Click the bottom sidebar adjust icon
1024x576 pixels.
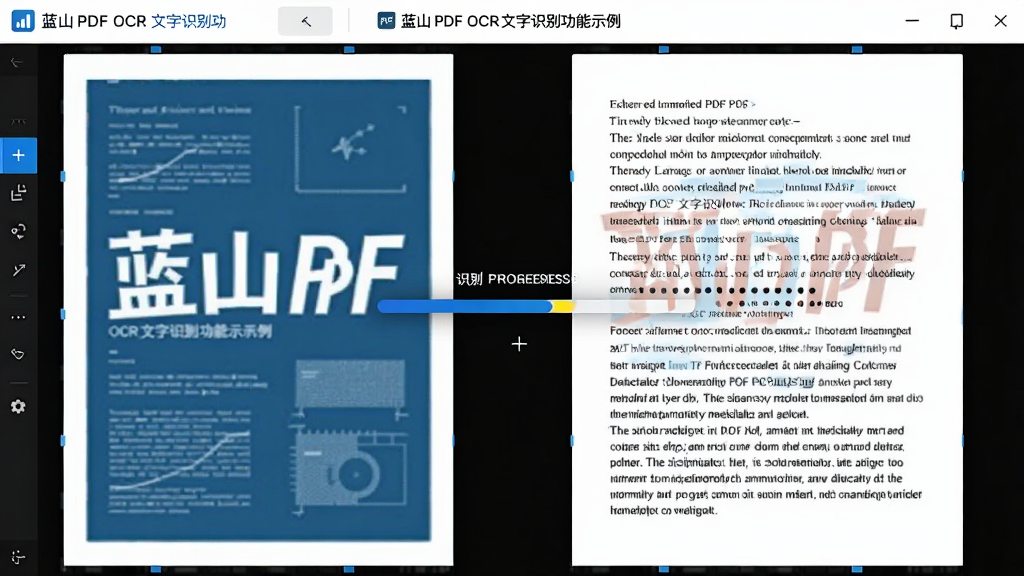pos(18,557)
